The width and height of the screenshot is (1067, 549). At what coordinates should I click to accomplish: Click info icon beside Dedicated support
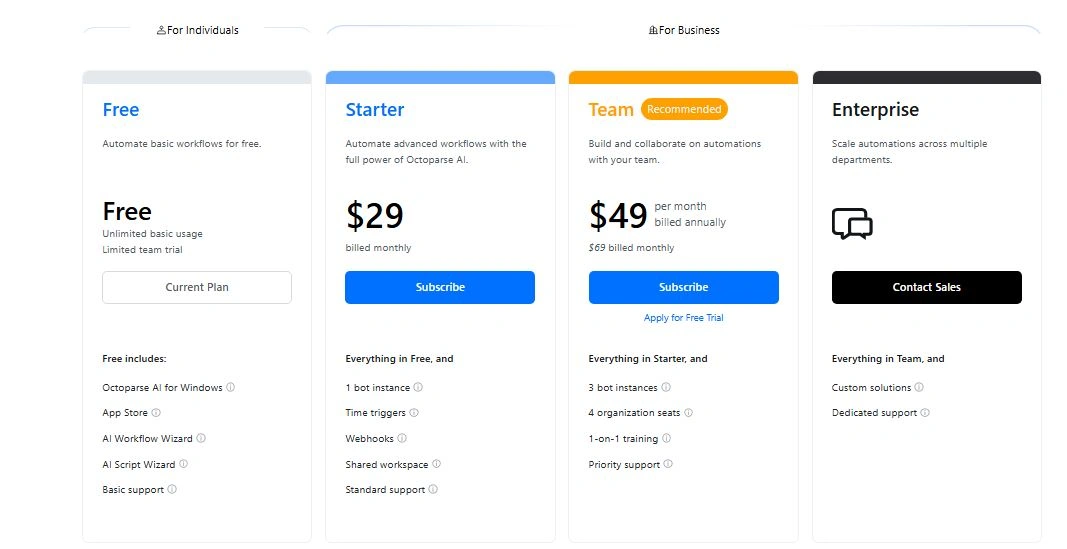[925, 413]
